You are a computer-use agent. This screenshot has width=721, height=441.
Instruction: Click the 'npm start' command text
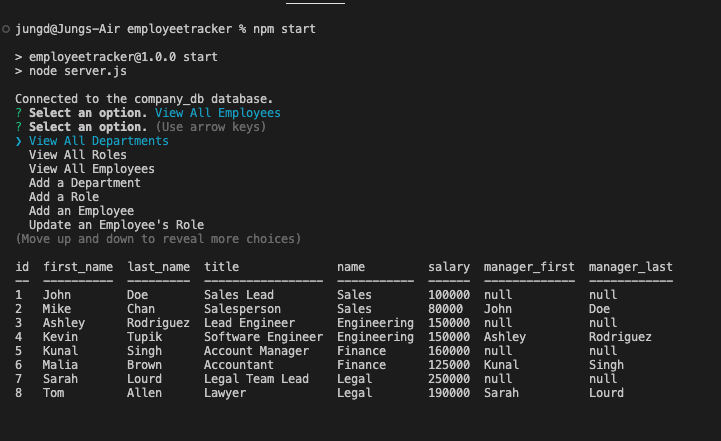(284, 29)
